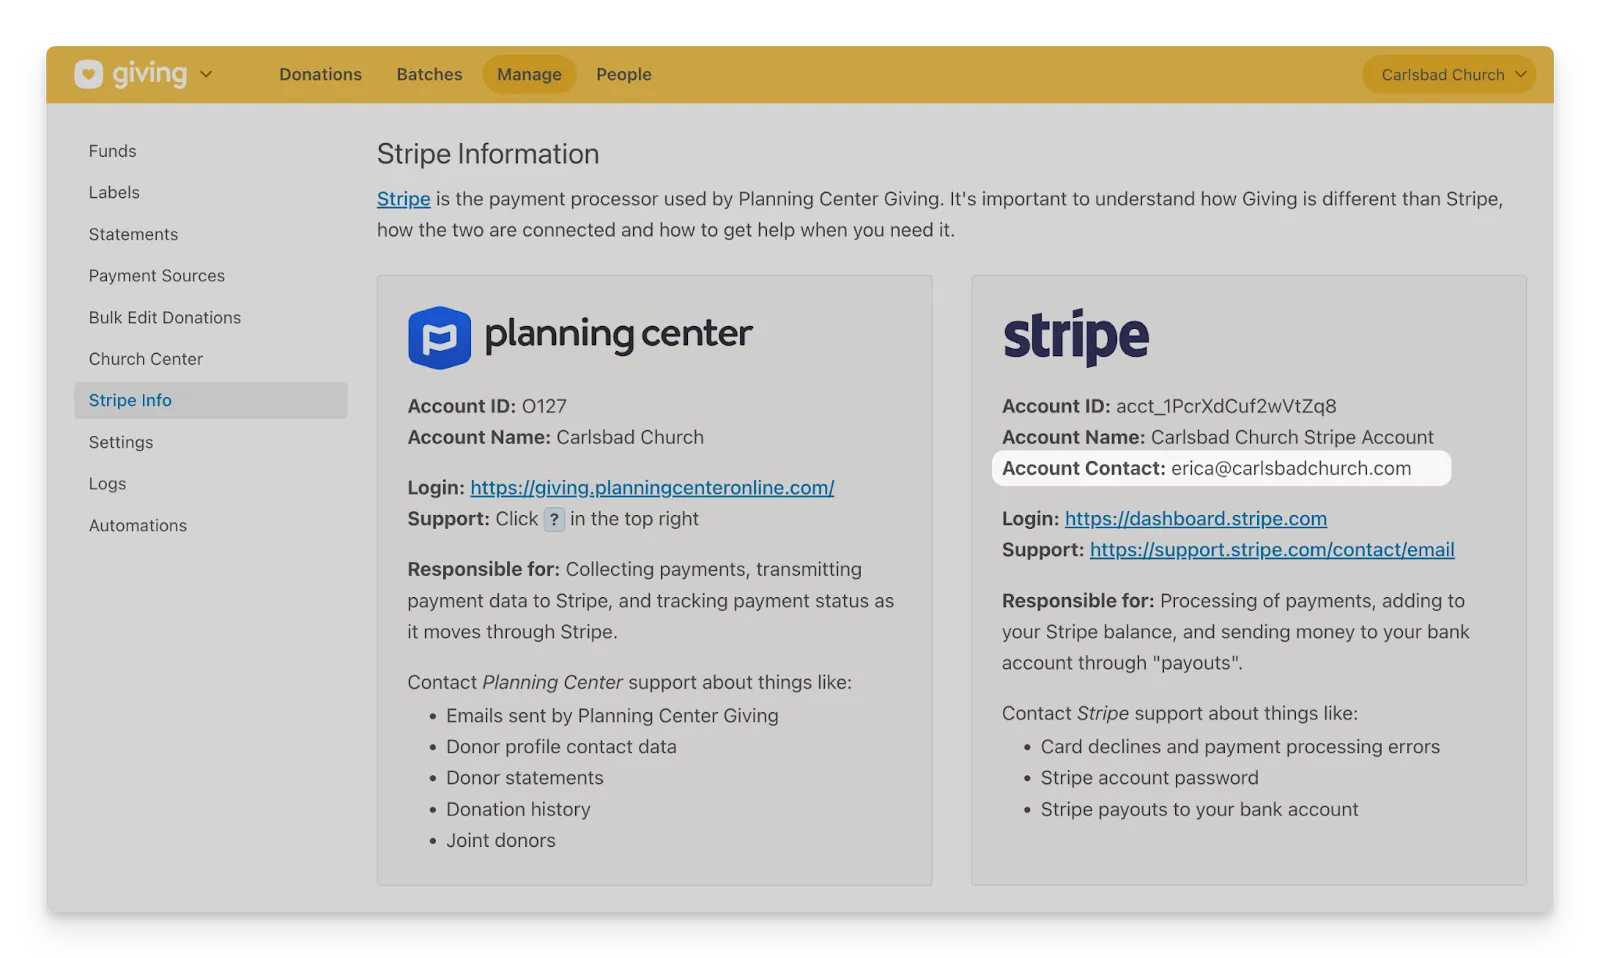1600x958 pixels.
Task: Go to the People tab
Action: [623, 75]
